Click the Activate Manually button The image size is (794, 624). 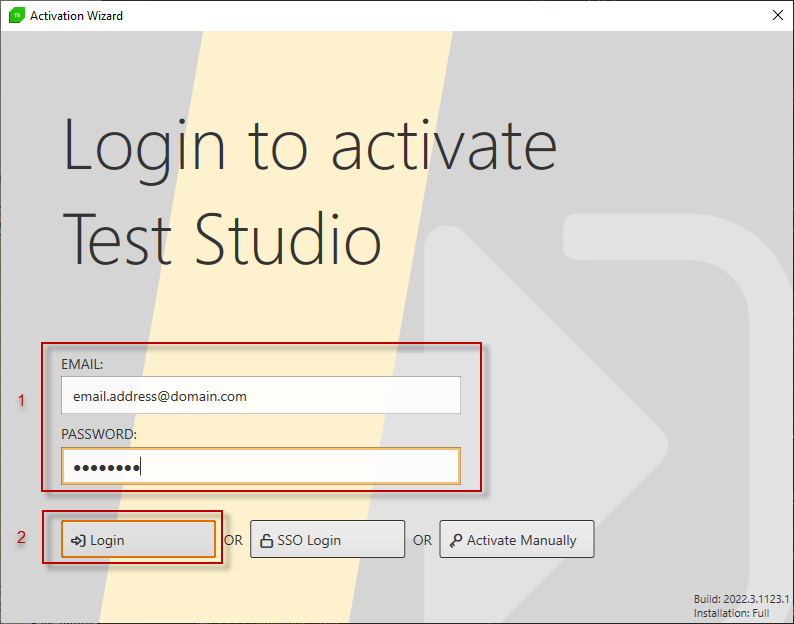(x=517, y=539)
